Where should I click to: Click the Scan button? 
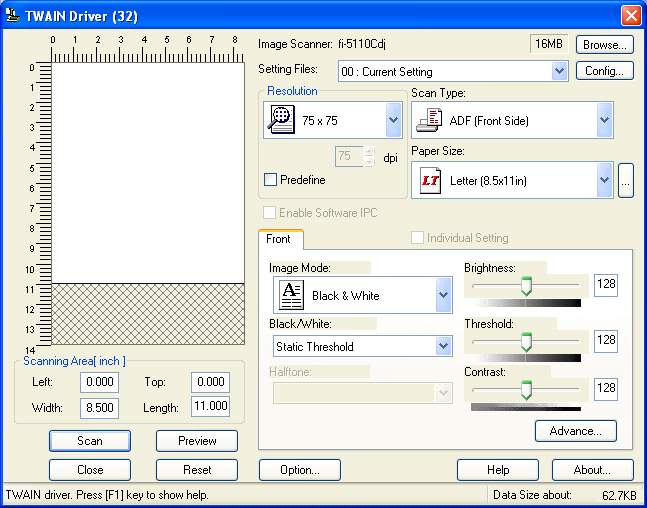90,441
